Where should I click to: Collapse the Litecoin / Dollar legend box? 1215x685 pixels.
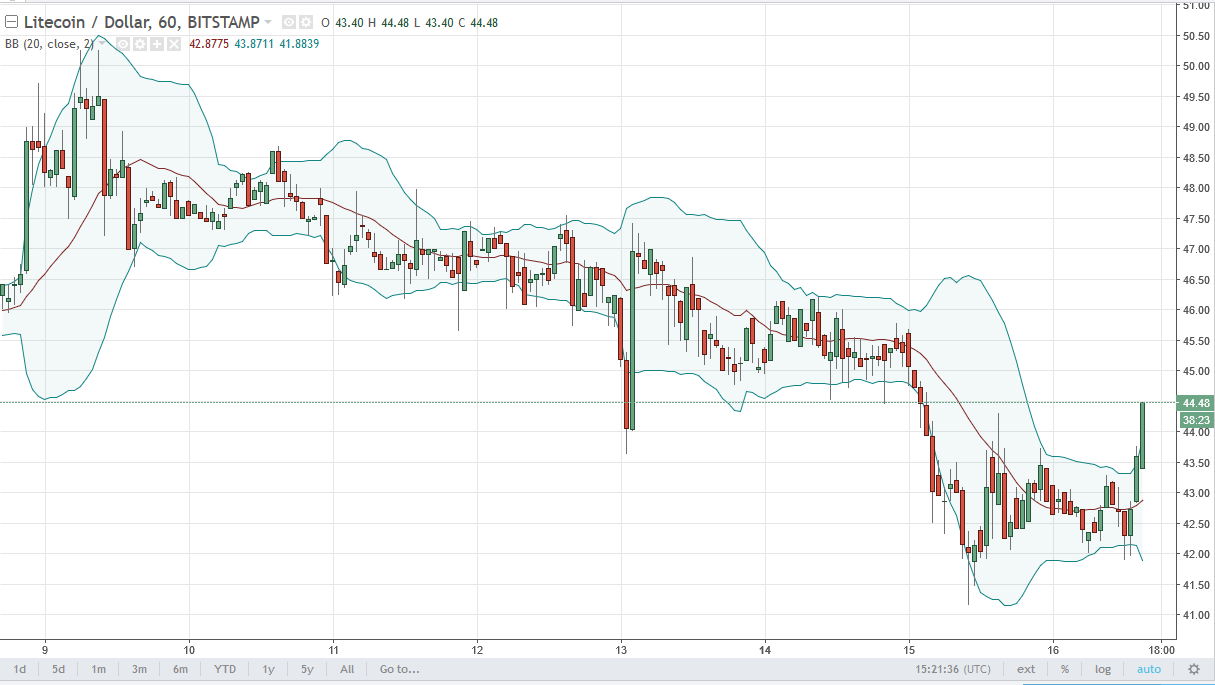point(11,22)
